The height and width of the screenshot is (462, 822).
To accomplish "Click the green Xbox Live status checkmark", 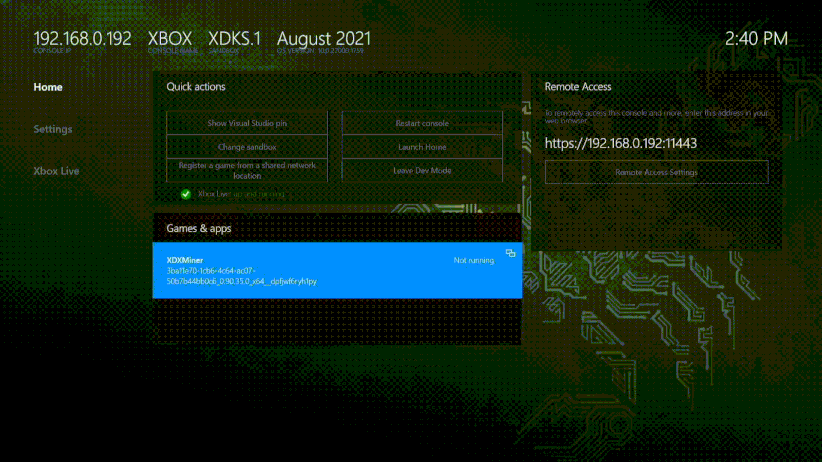I will pyautogui.click(x=186, y=194).
